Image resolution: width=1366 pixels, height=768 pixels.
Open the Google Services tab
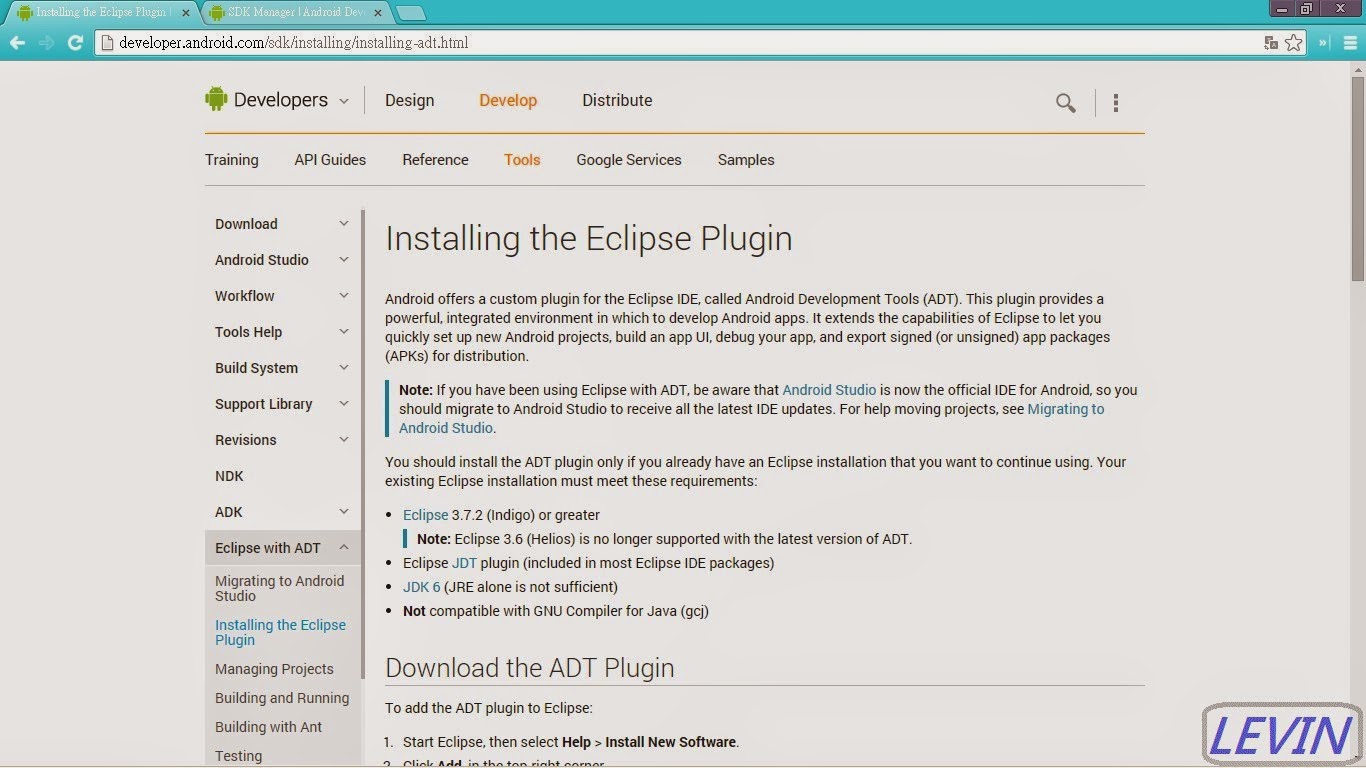pos(629,160)
